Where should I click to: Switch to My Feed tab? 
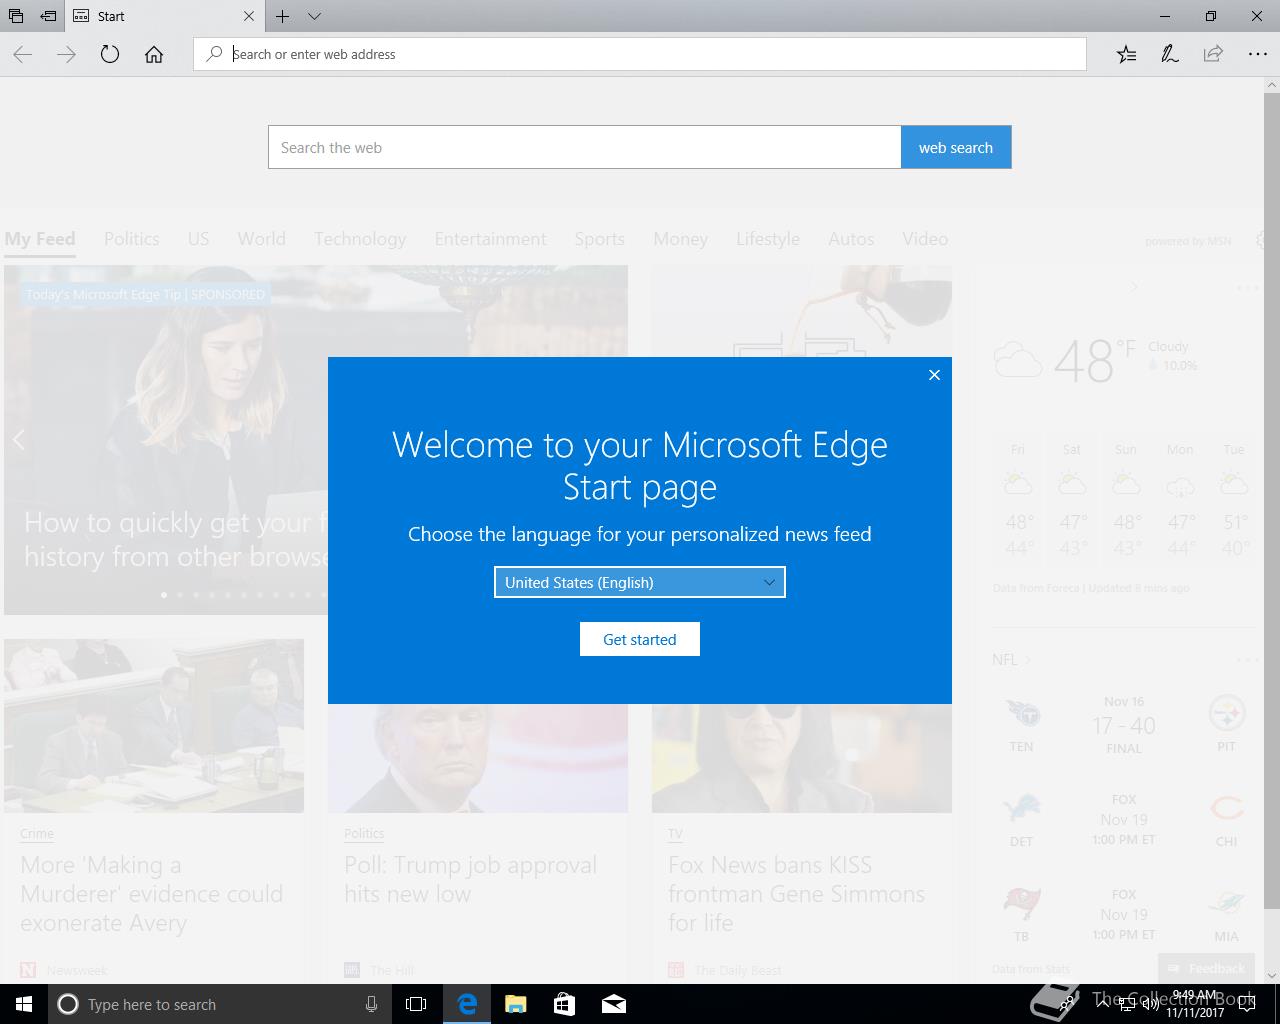(x=40, y=238)
